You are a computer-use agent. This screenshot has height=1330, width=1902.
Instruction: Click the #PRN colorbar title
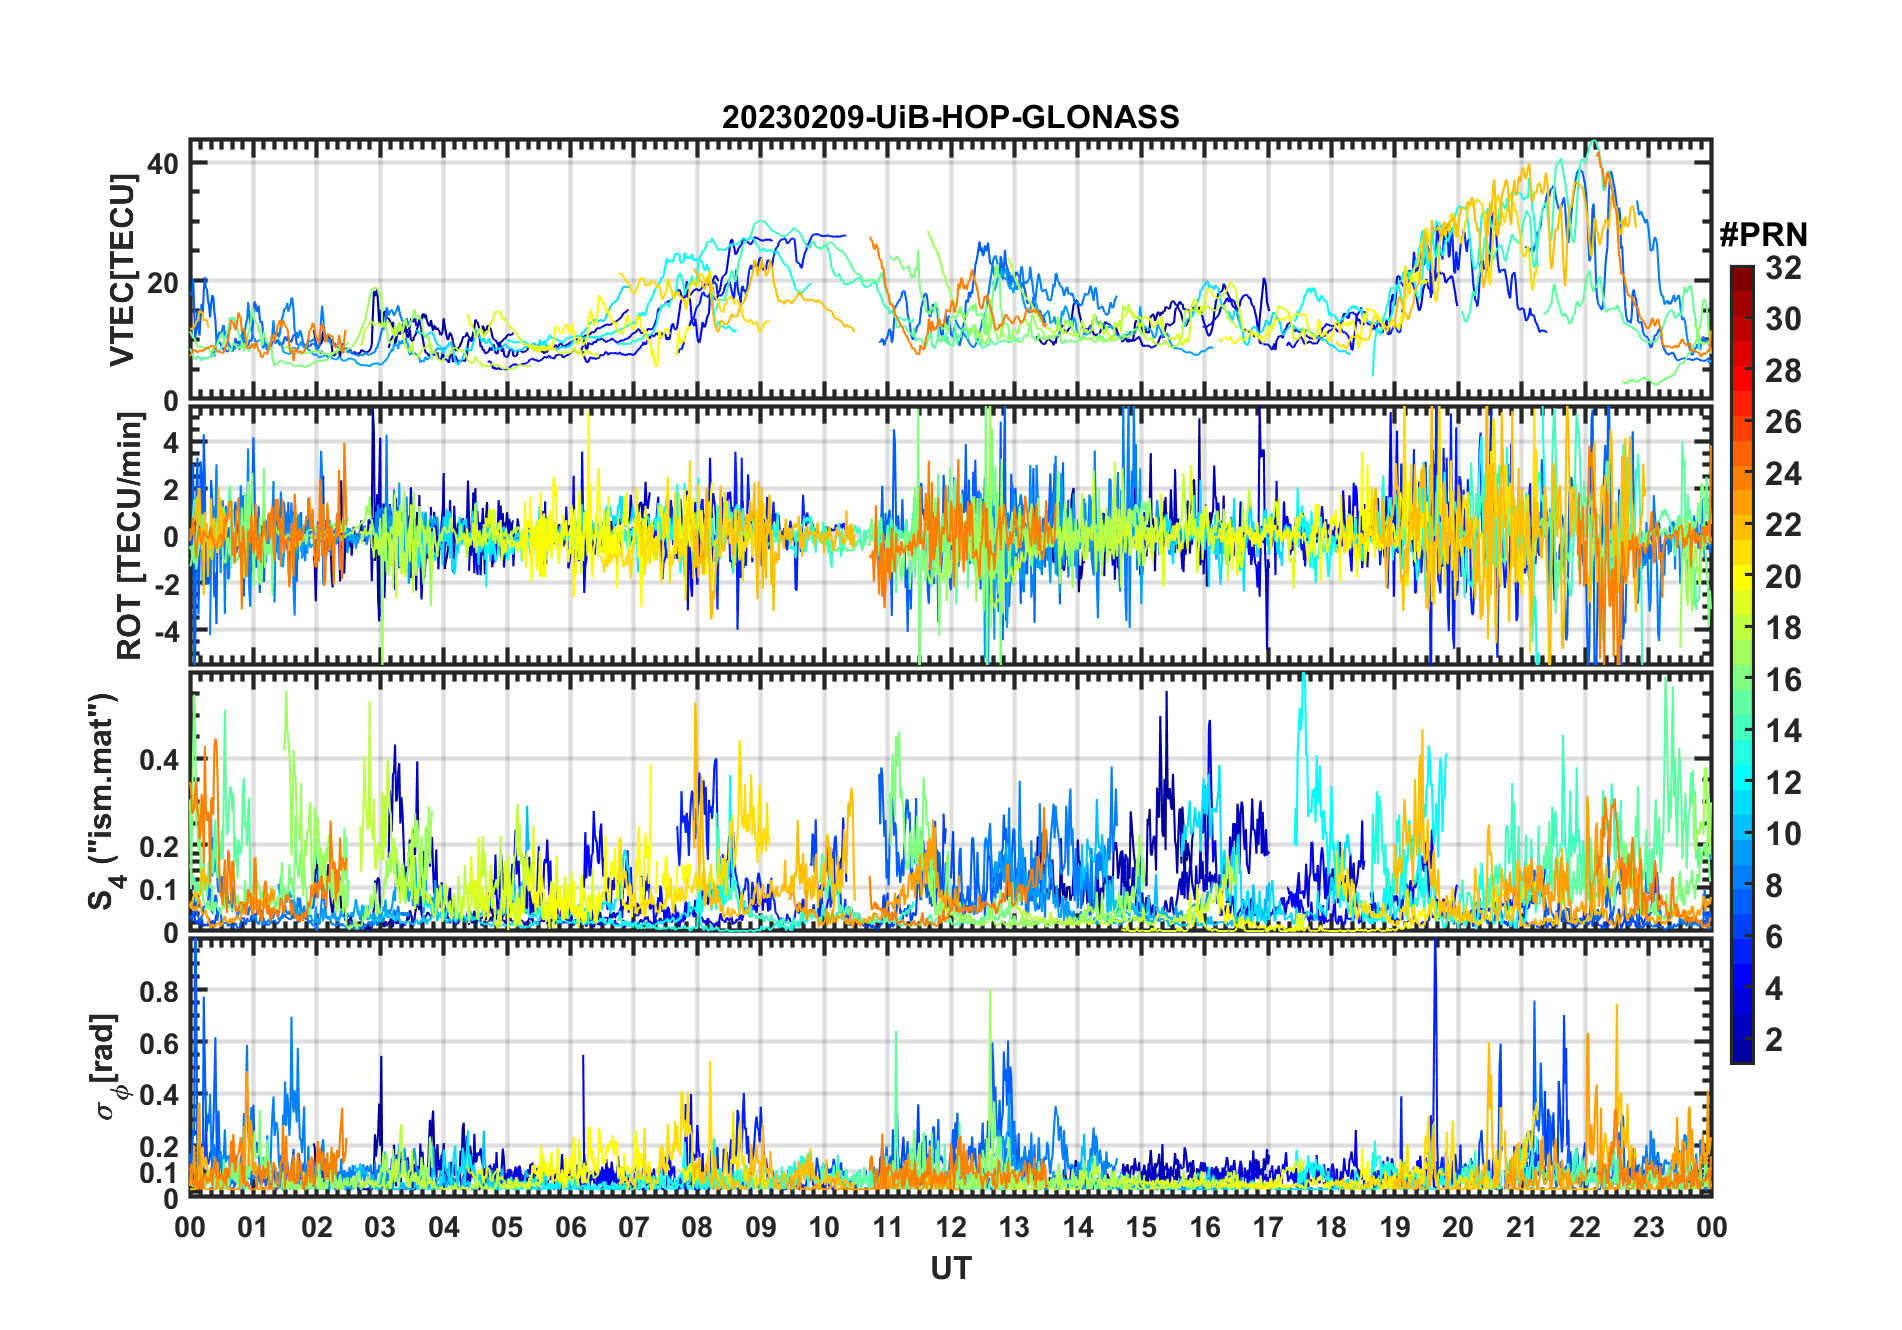[1763, 234]
